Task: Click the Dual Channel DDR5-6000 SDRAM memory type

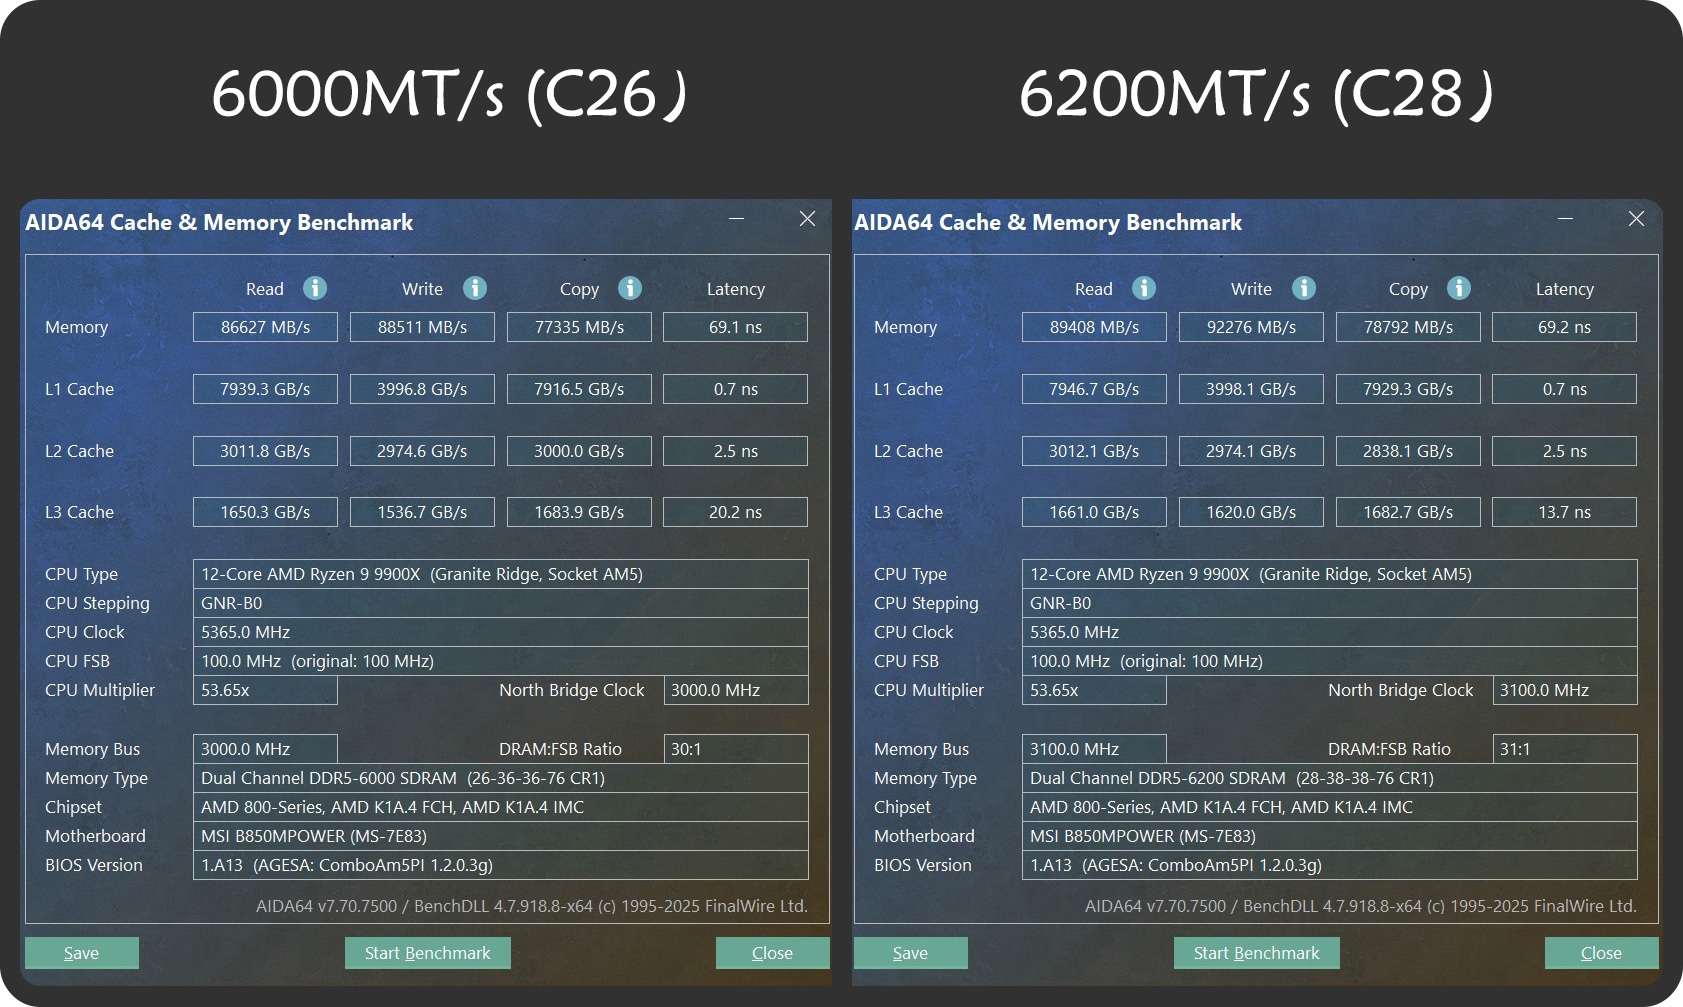Action: tap(501, 778)
